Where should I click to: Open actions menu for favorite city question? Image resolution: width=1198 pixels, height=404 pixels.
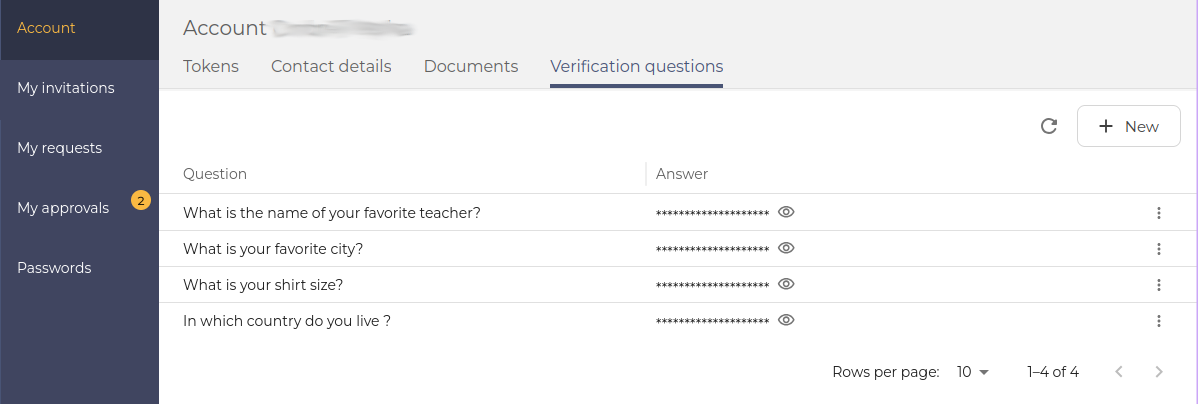pyautogui.click(x=1159, y=249)
